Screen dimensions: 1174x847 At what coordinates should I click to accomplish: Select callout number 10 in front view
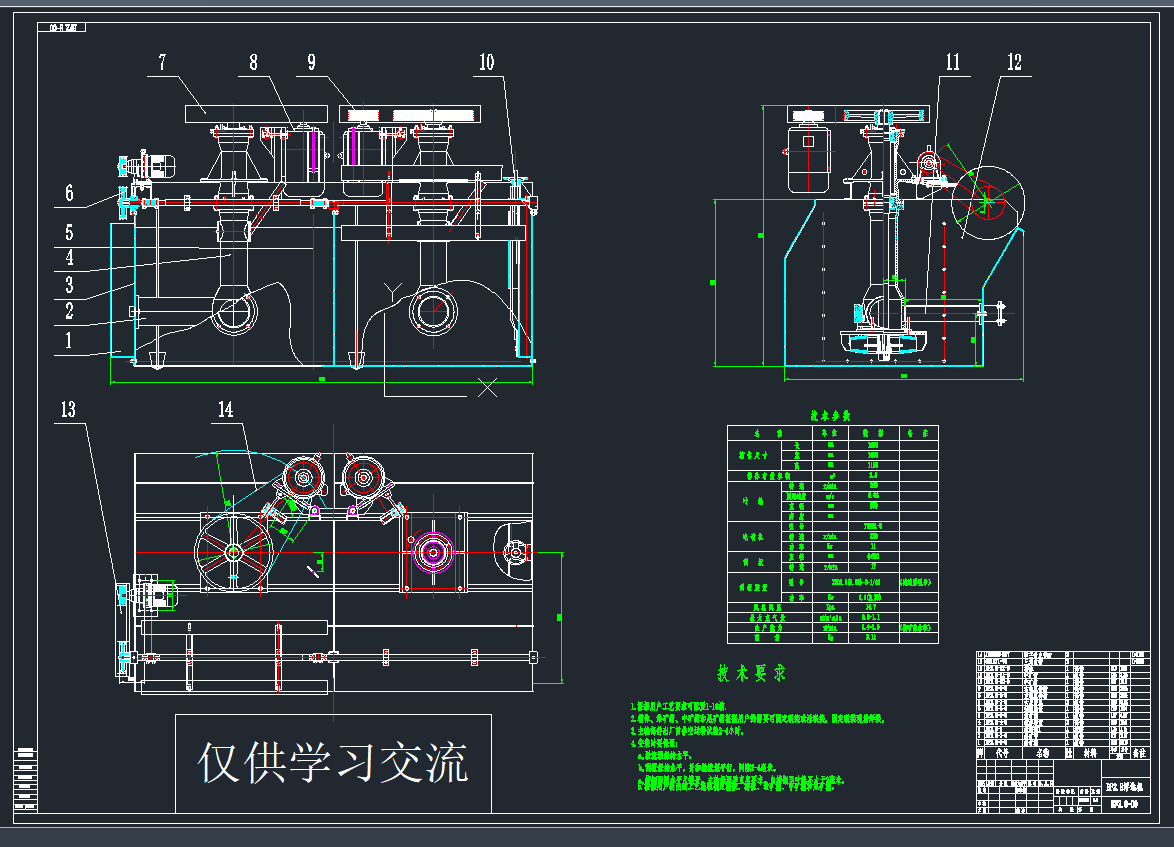click(486, 63)
